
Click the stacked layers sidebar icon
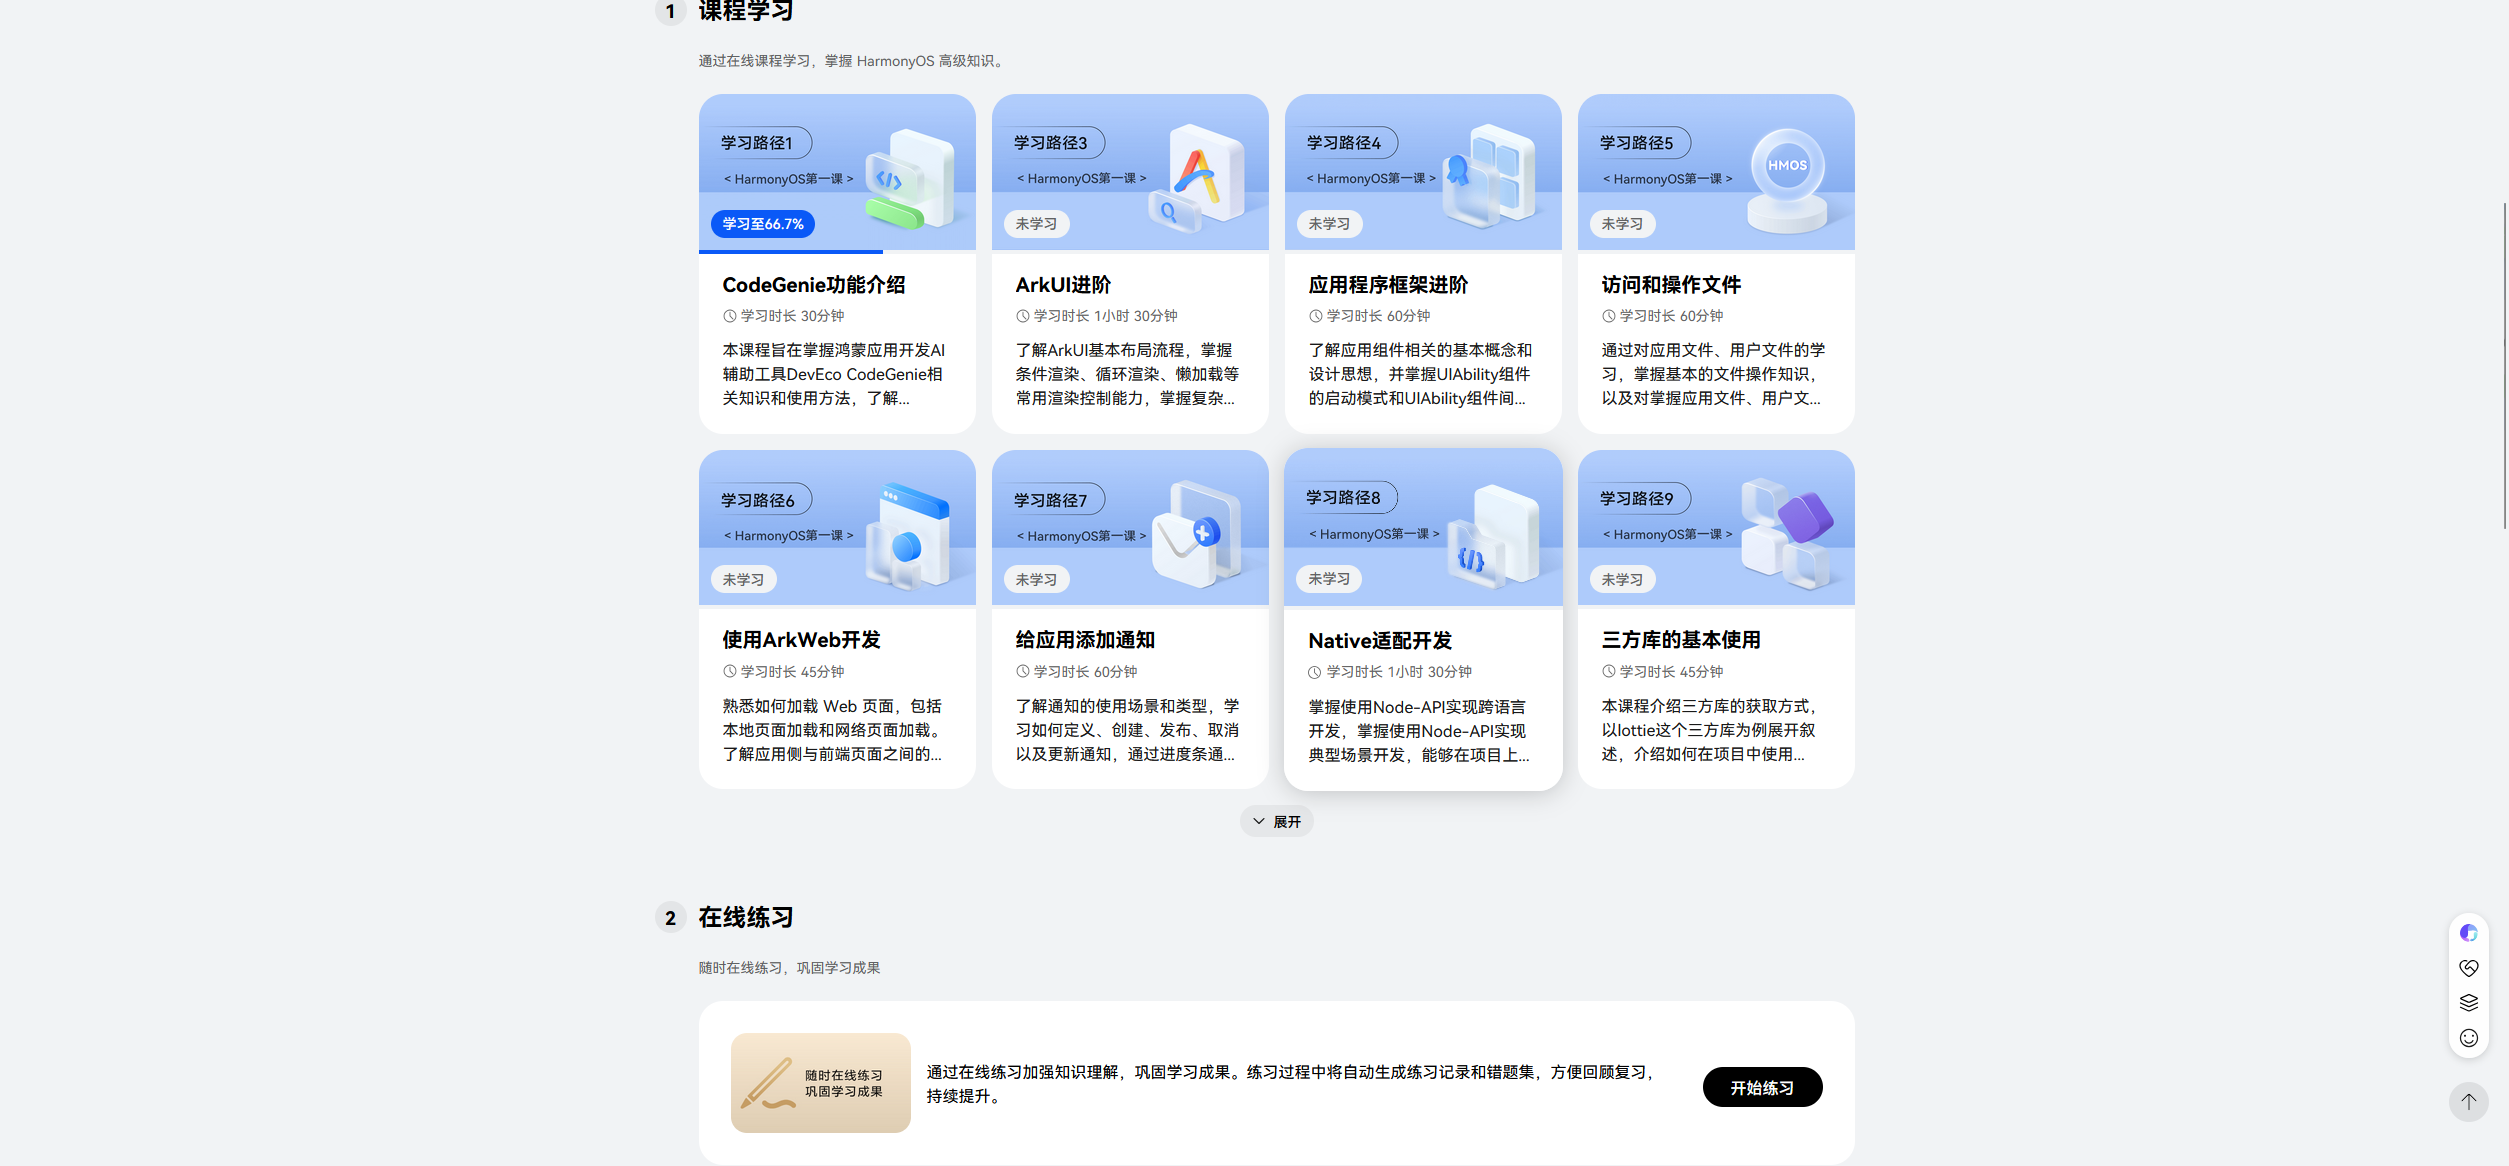click(2468, 1003)
